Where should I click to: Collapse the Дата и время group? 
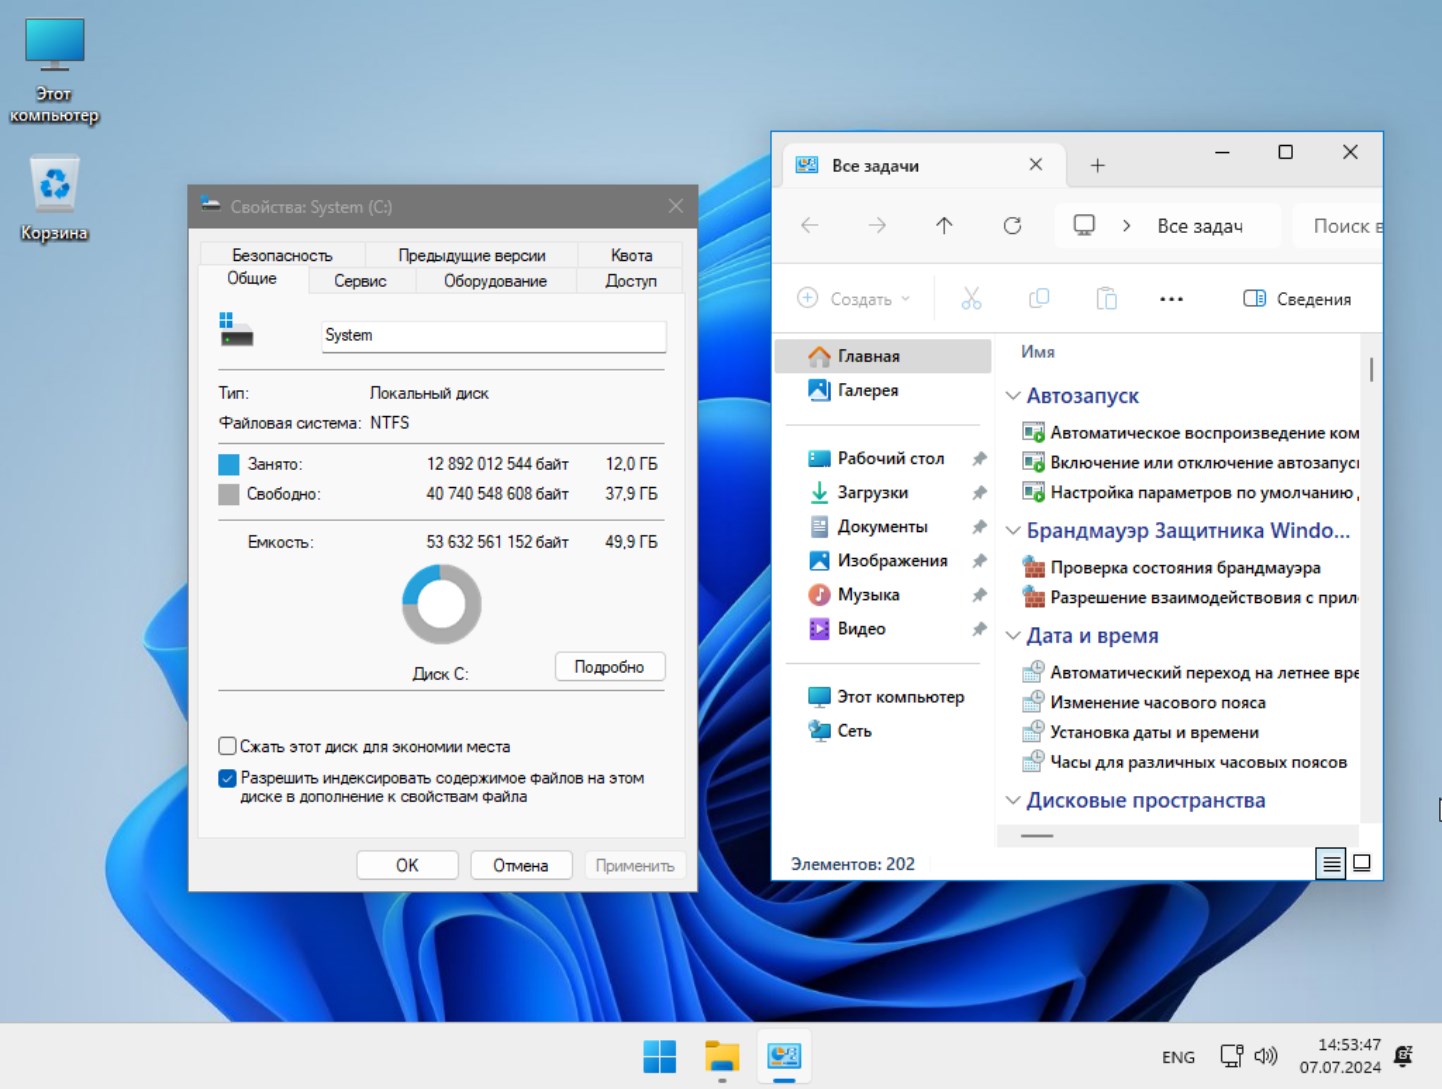(1013, 636)
